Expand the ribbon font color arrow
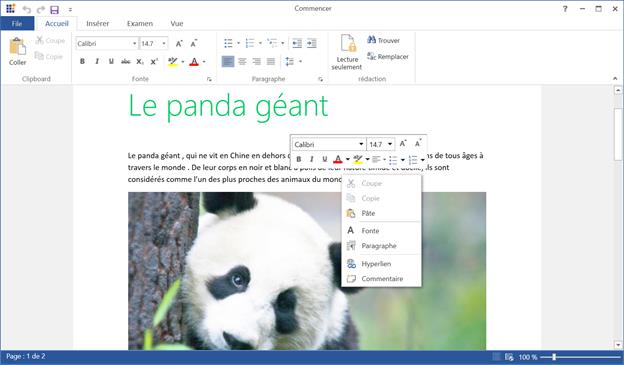 pos(204,62)
